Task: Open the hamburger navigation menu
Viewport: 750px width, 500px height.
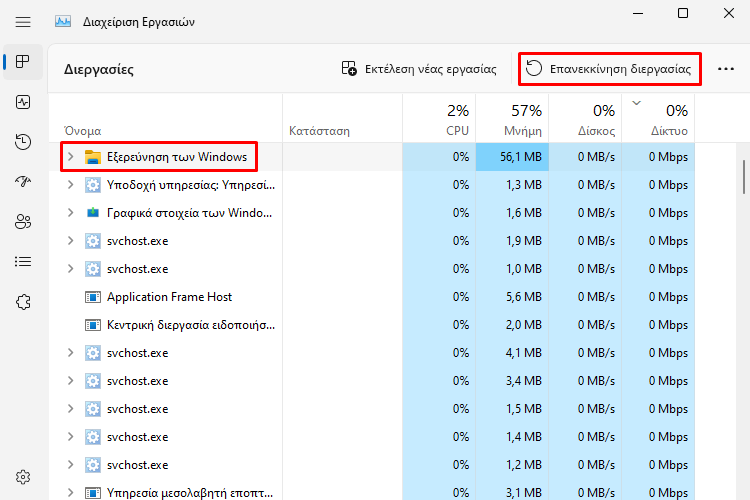Action: point(22,22)
